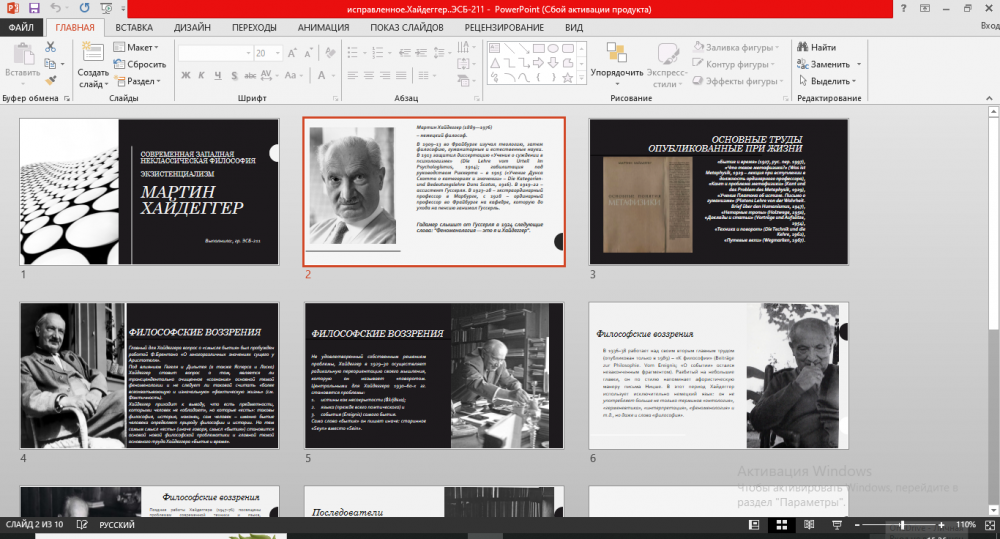Click the Сбросить (Reset) slide button
Image resolution: width=1000 pixels, height=539 pixels.
[138, 64]
